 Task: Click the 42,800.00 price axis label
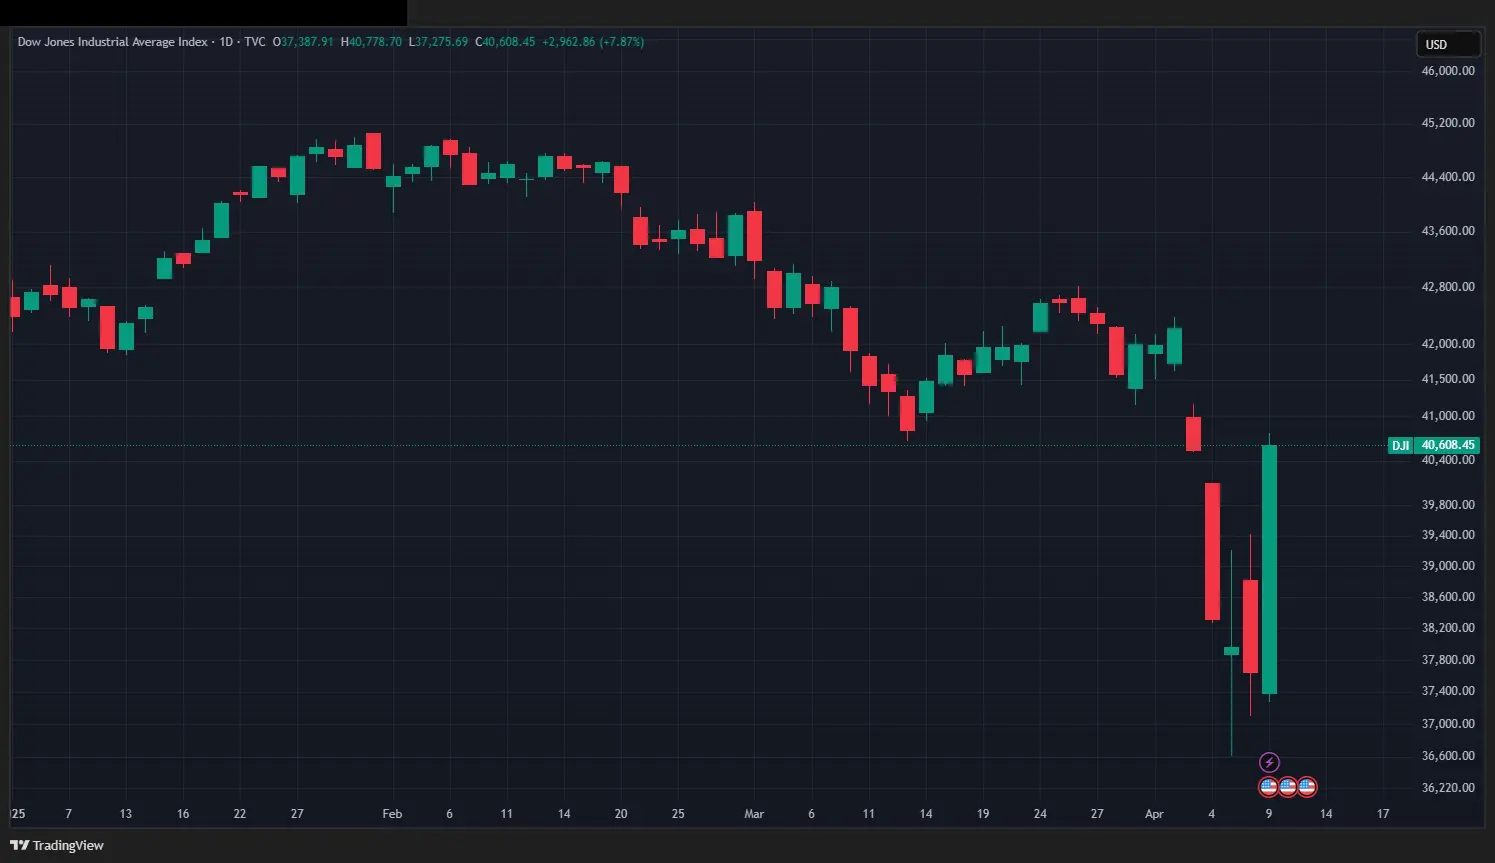1448,287
